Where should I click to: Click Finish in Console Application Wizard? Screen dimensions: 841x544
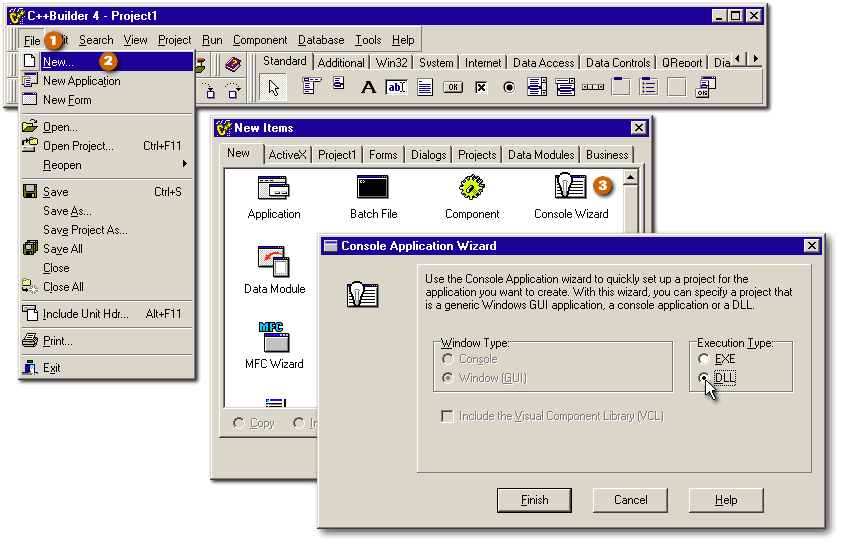(x=534, y=500)
